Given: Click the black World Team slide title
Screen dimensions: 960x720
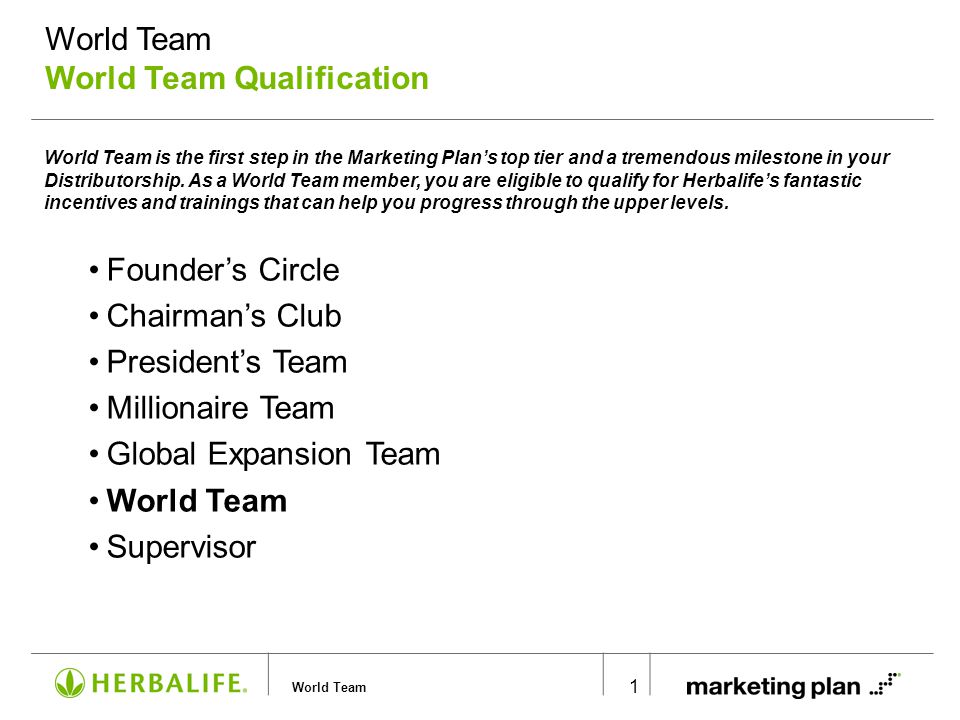Looking at the screenshot, I should coord(128,39).
